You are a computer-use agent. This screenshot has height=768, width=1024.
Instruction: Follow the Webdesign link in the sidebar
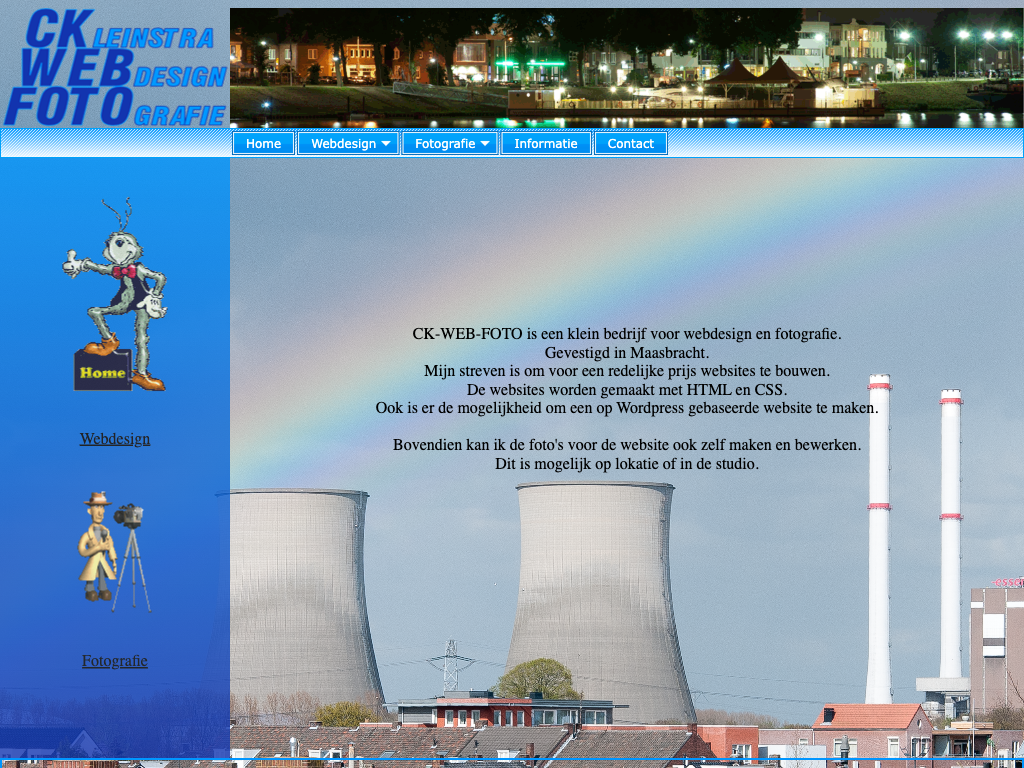point(115,438)
